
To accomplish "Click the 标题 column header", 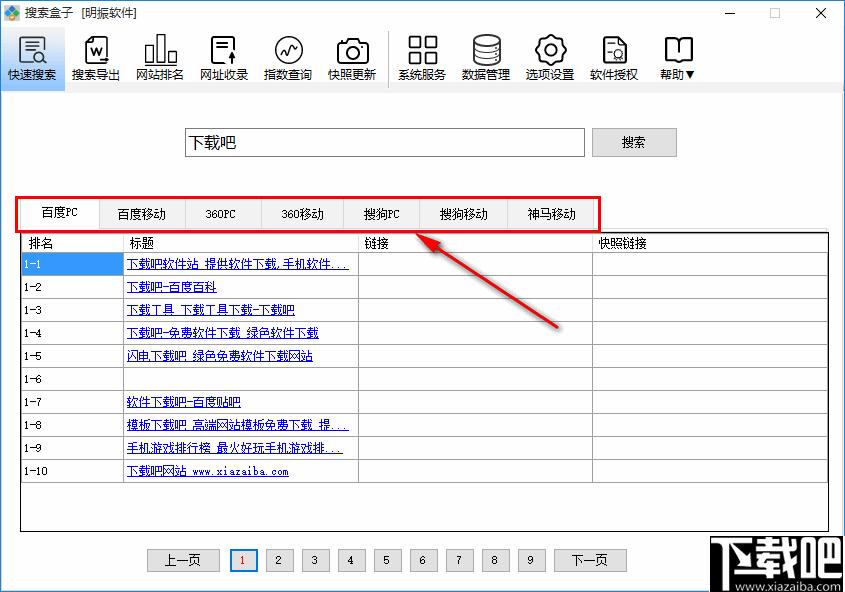I will pyautogui.click(x=241, y=243).
